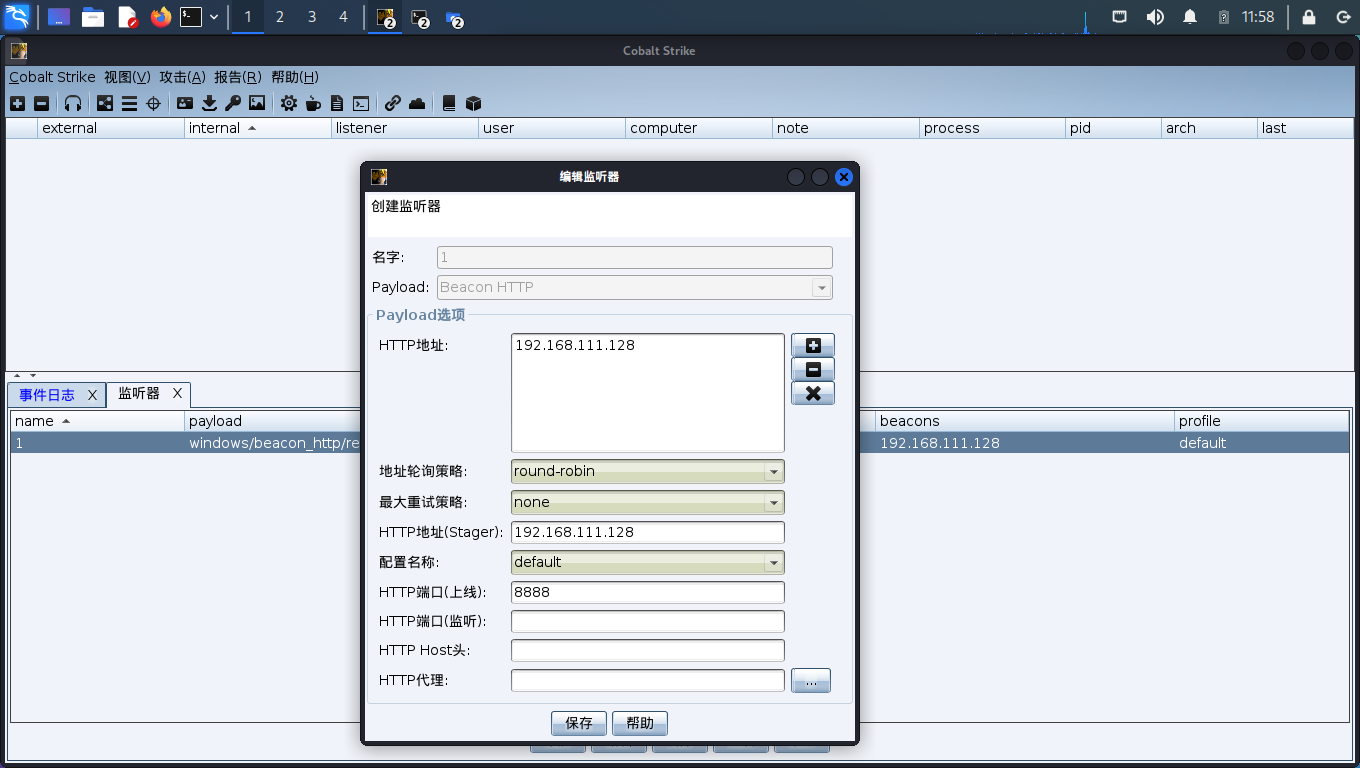Click the chain link host file icon
1360x768 pixels.
pos(393,103)
